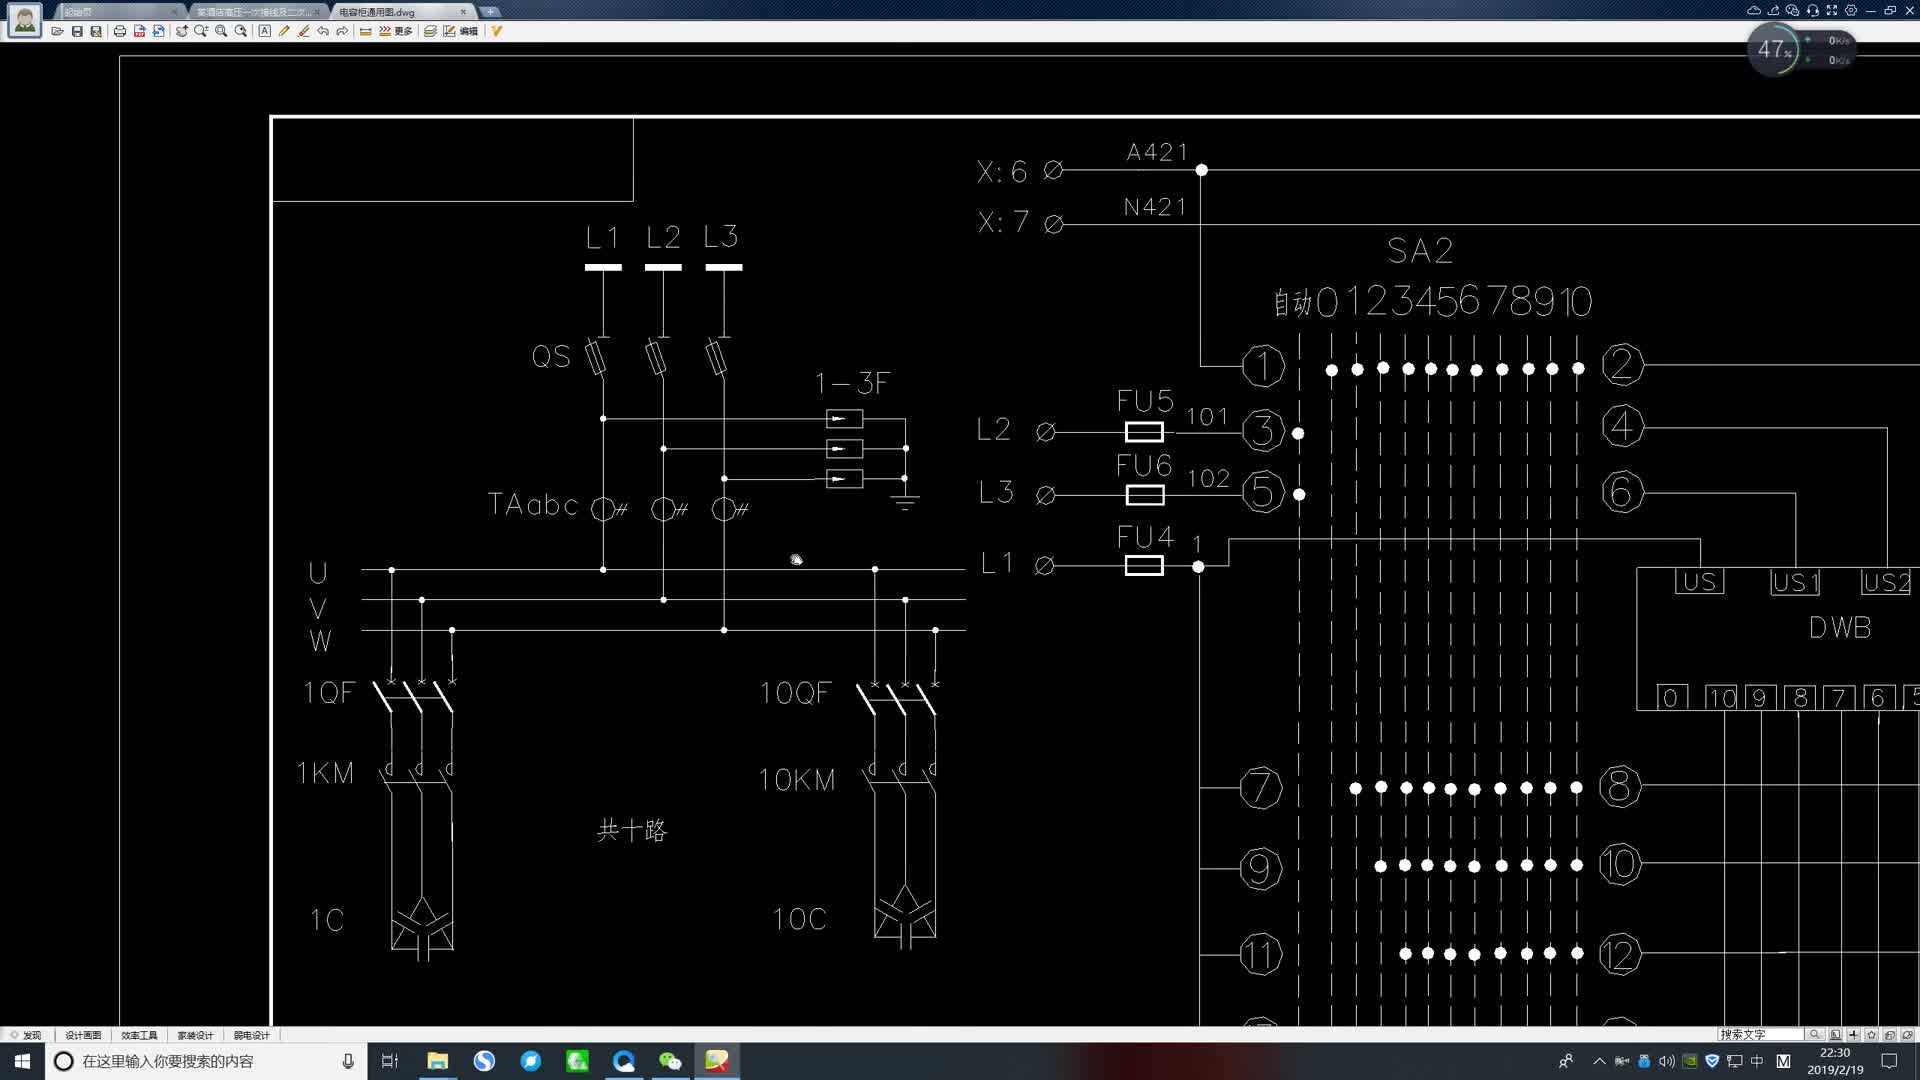Open the 设计画图 bottom tab
Screen dimensions: 1920x1080
click(83, 1035)
